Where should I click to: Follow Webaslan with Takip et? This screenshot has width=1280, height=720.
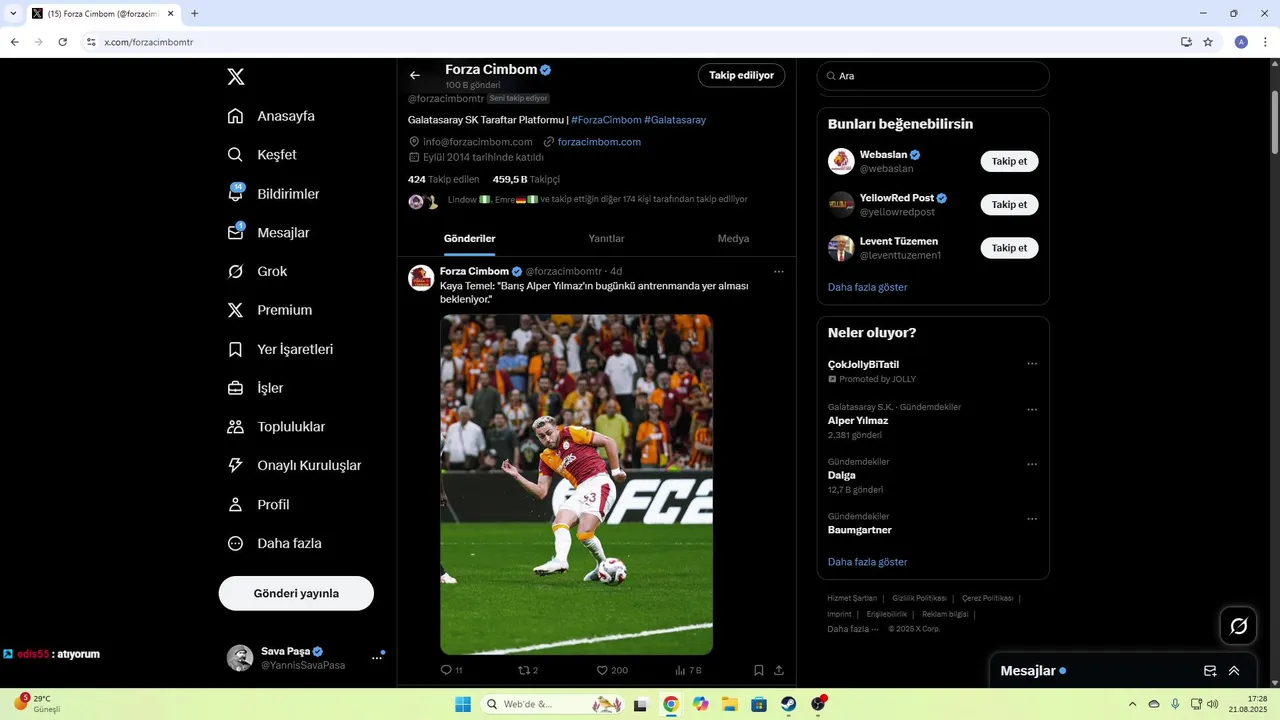click(1009, 161)
